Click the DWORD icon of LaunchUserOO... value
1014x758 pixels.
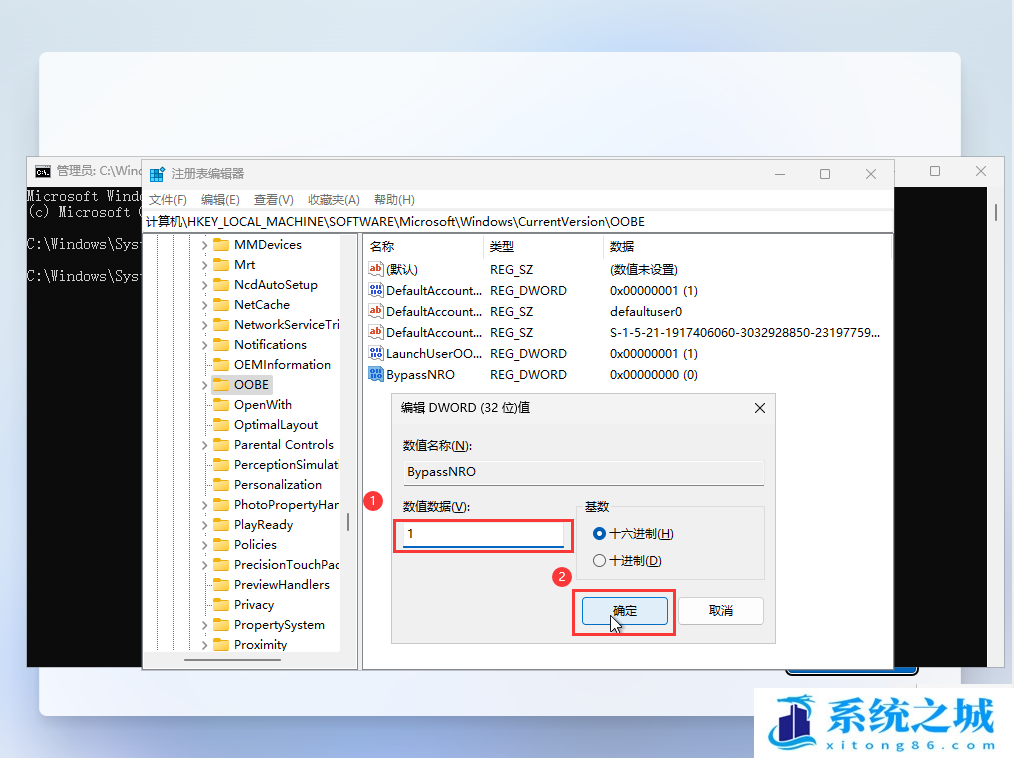tap(376, 353)
